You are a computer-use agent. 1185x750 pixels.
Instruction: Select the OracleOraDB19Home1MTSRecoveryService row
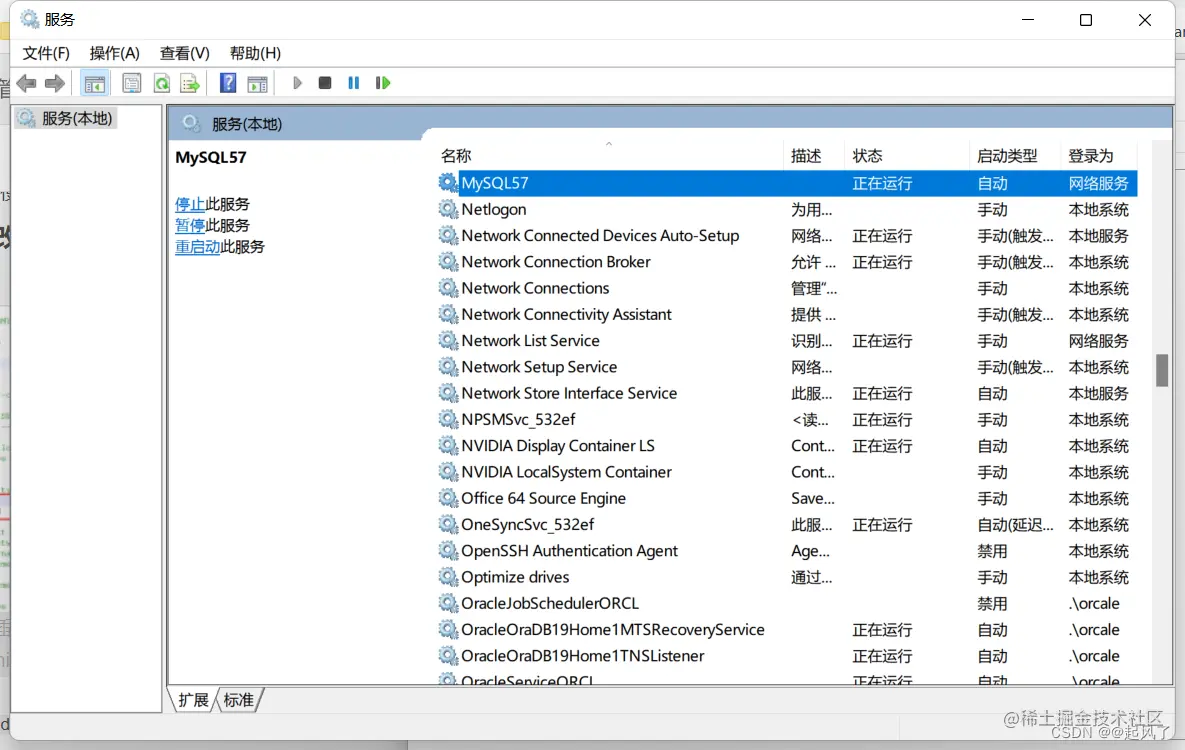point(786,630)
